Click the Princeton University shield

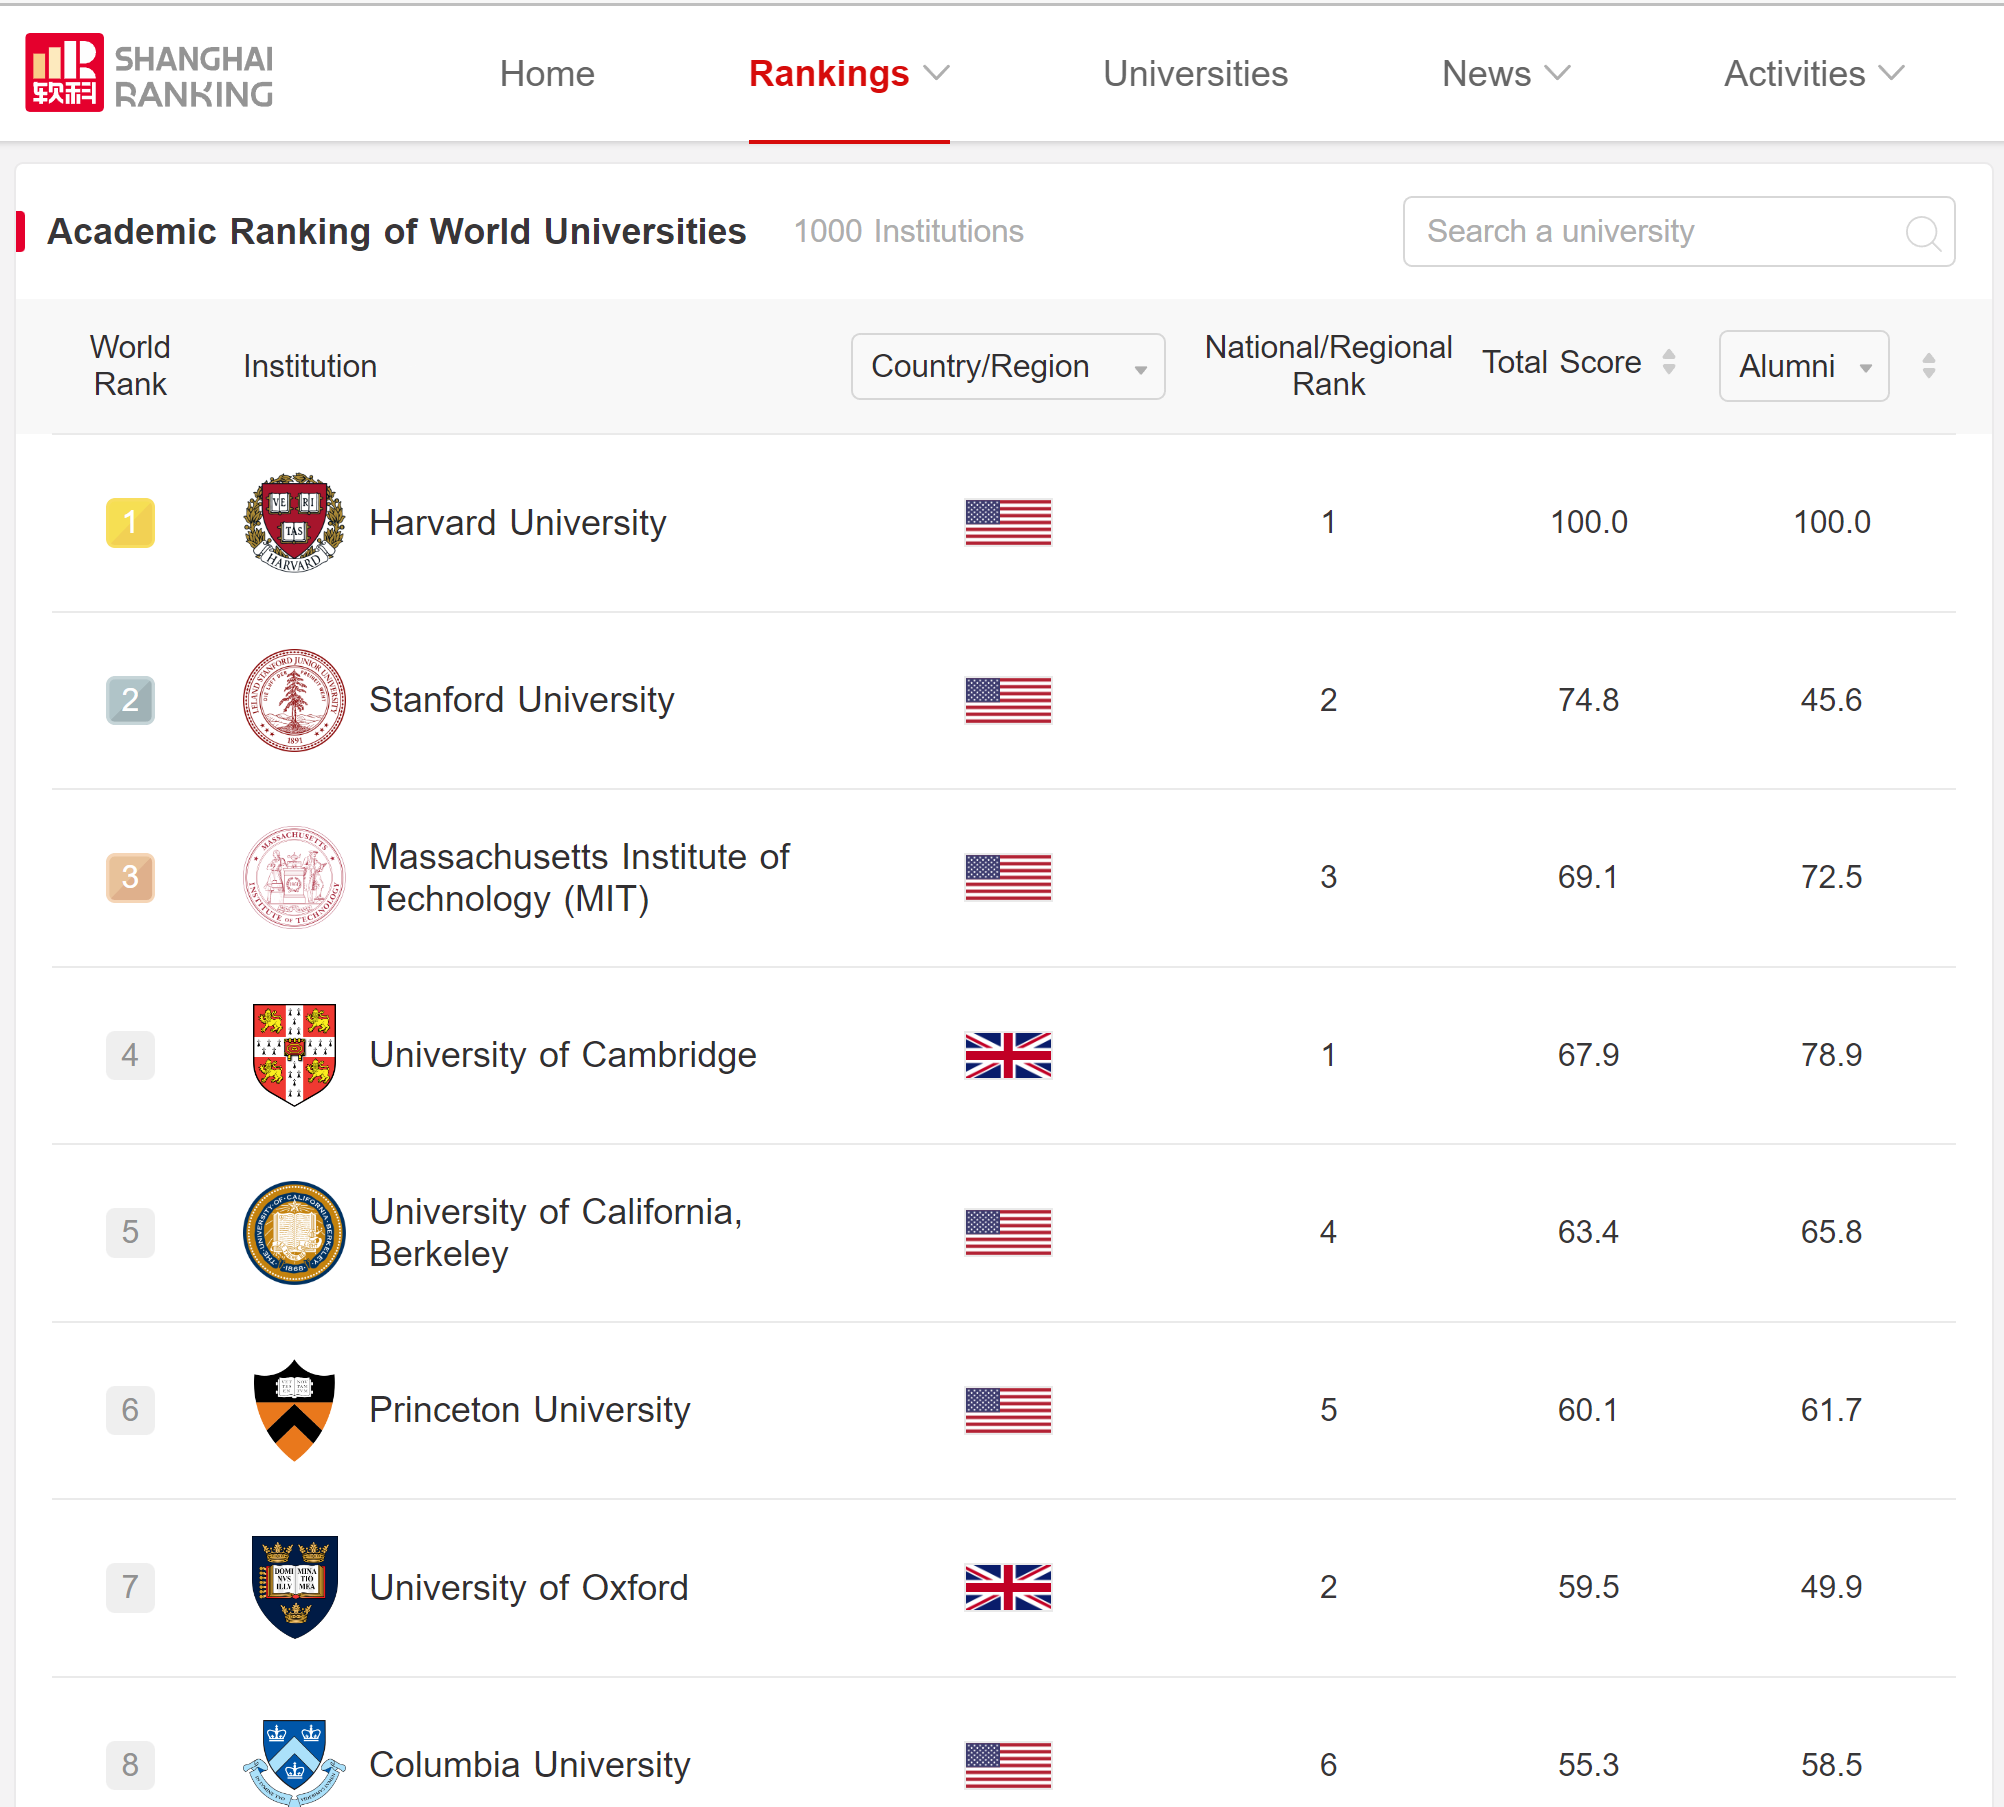(x=294, y=1409)
